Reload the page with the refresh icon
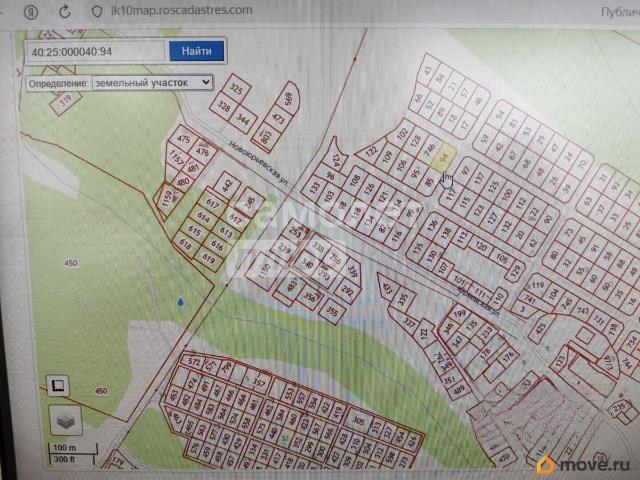The width and height of the screenshot is (640, 480). tap(64, 12)
